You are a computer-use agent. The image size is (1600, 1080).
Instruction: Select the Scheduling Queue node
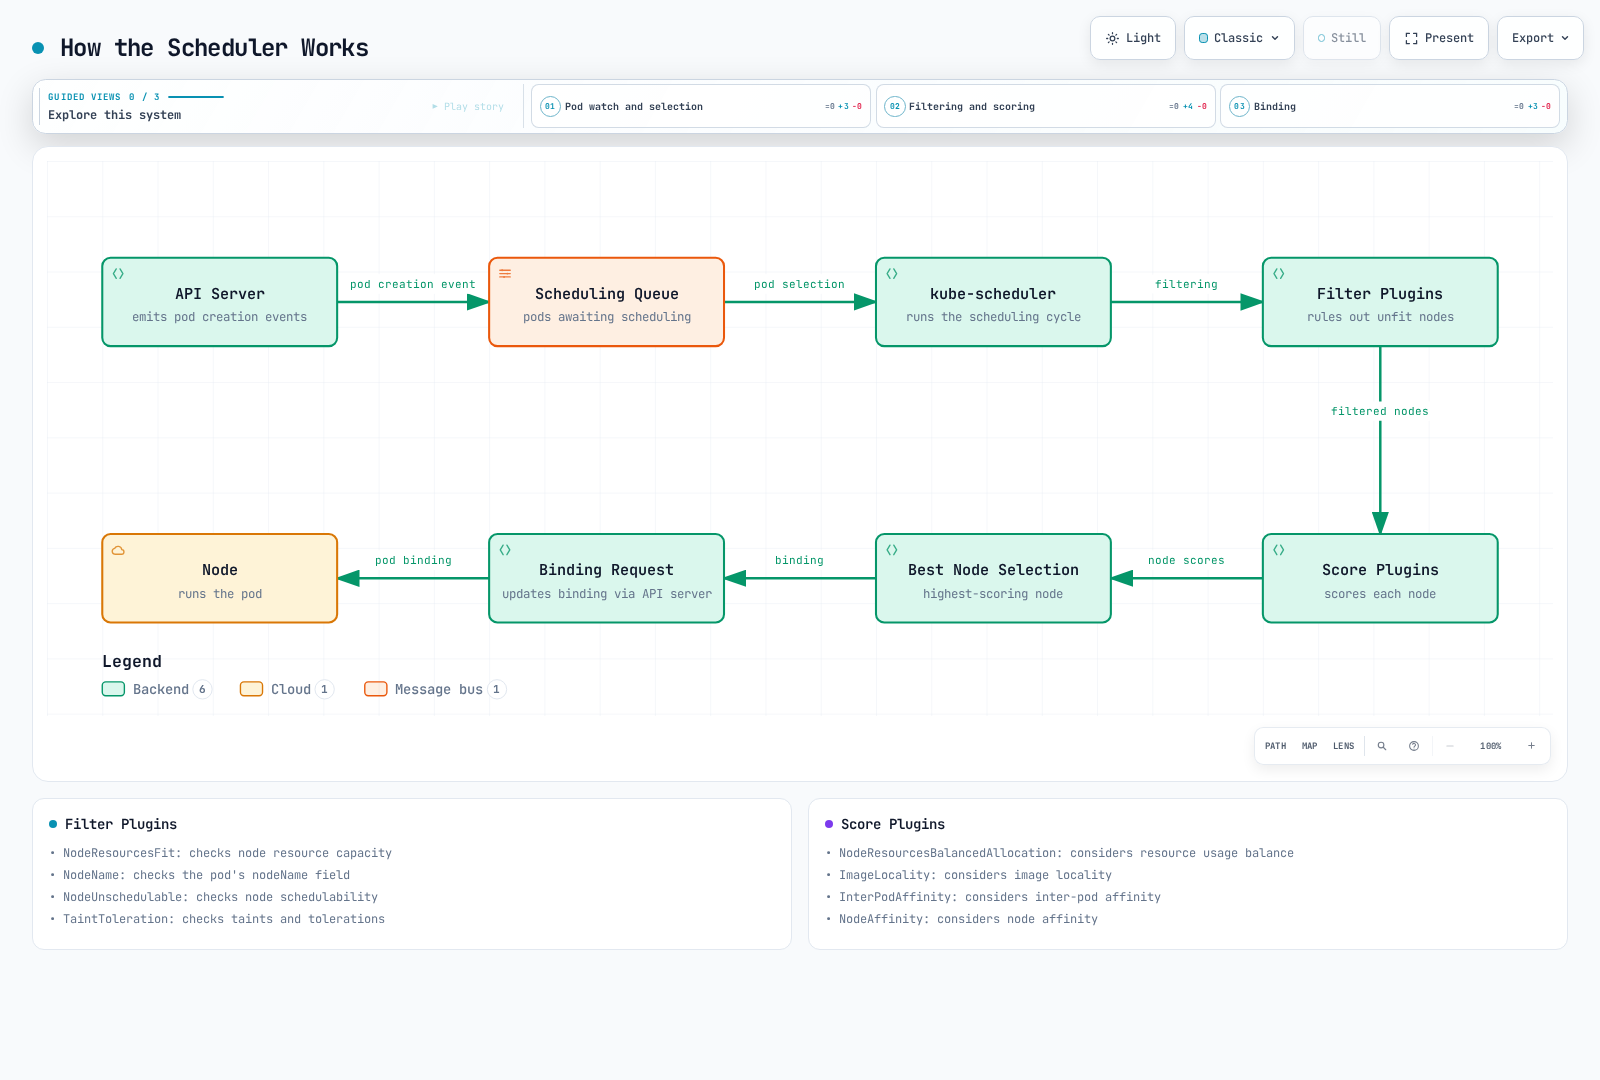coord(606,302)
